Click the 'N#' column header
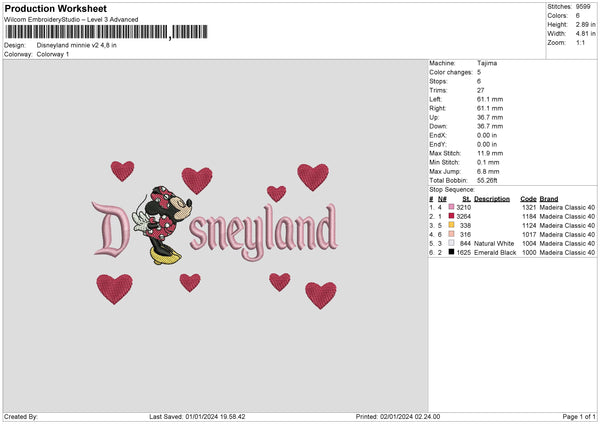The image size is (600, 424). pyautogui.click(x=442, y=199)
